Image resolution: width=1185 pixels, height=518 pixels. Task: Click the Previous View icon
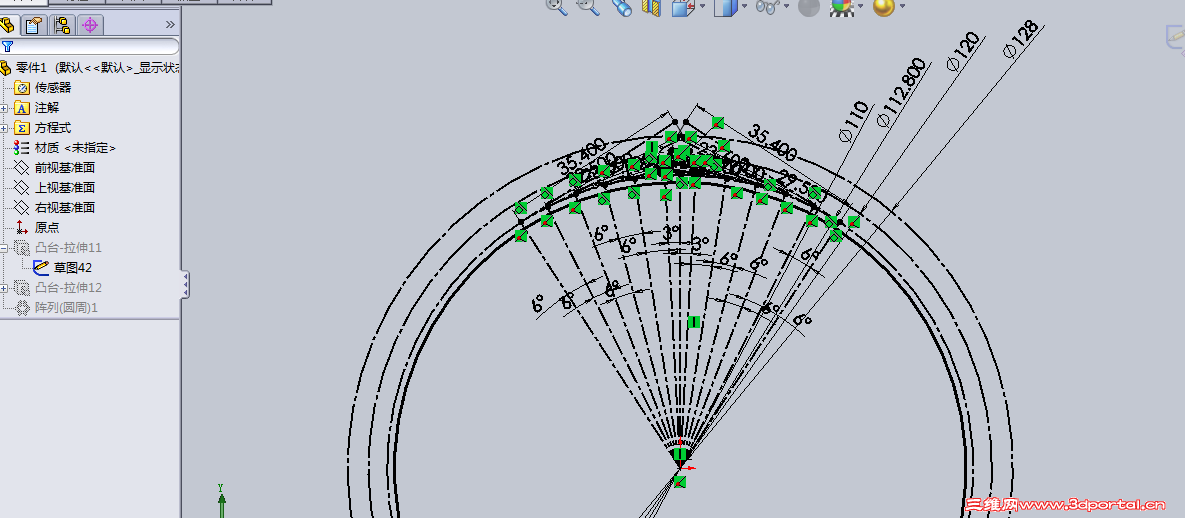point(621,8)
